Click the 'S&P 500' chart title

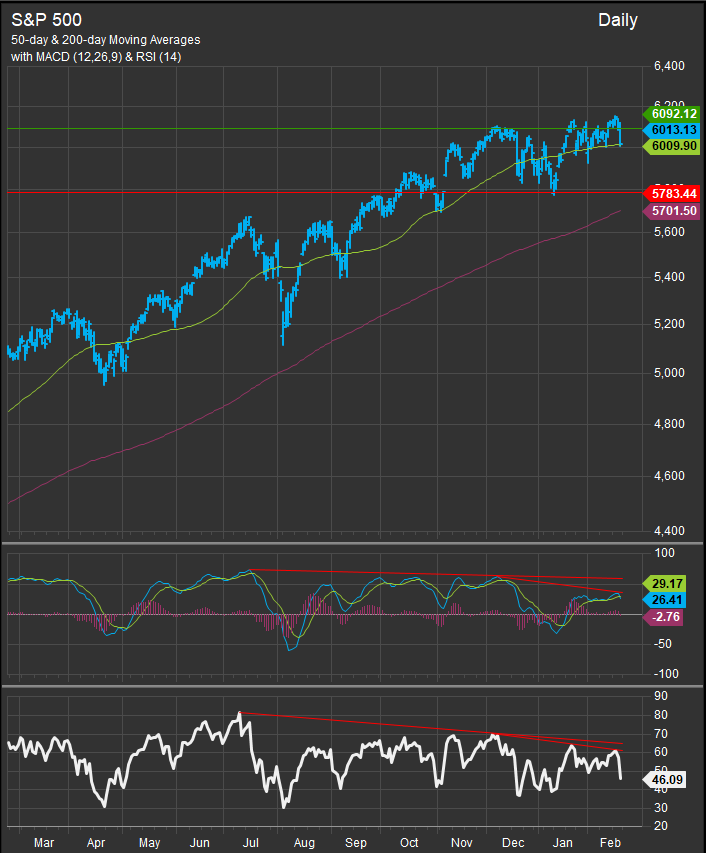[47, 20]
